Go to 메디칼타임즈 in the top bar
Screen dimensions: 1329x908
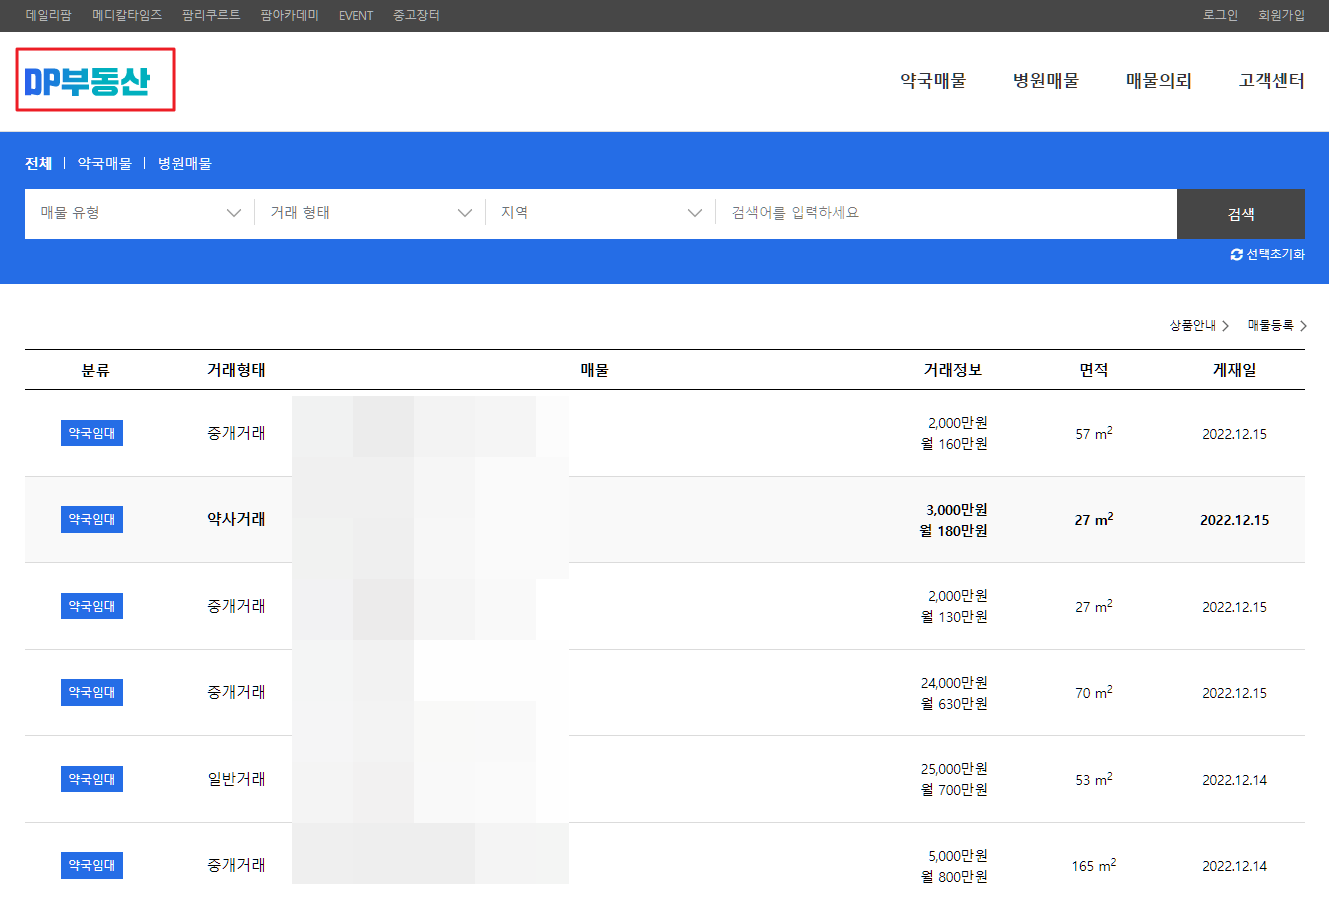(127, 15)
